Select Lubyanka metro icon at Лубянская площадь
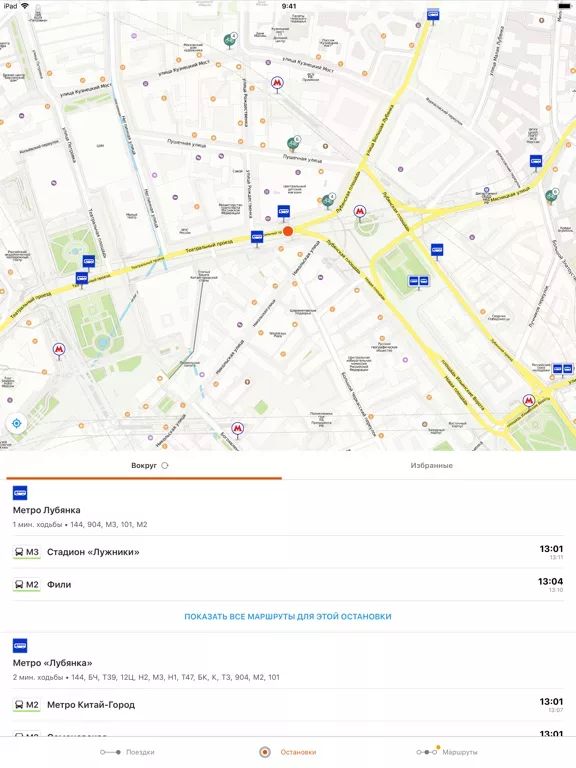Screen dimensions: 576x768 point(360,212)
